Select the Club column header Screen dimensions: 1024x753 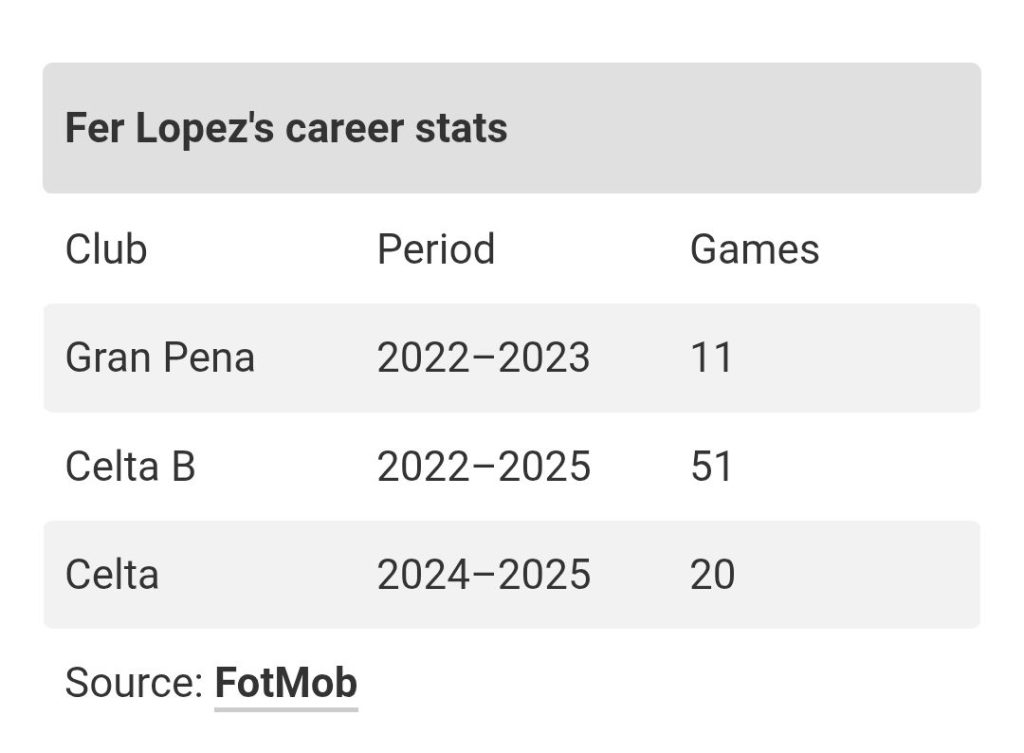point(106,249)
